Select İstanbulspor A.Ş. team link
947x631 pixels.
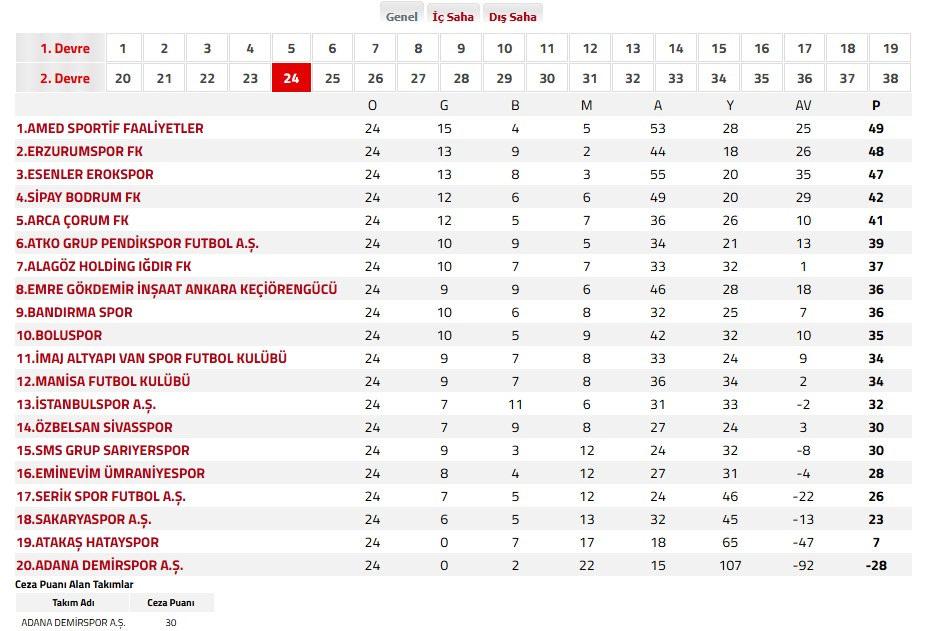[86, 404]
